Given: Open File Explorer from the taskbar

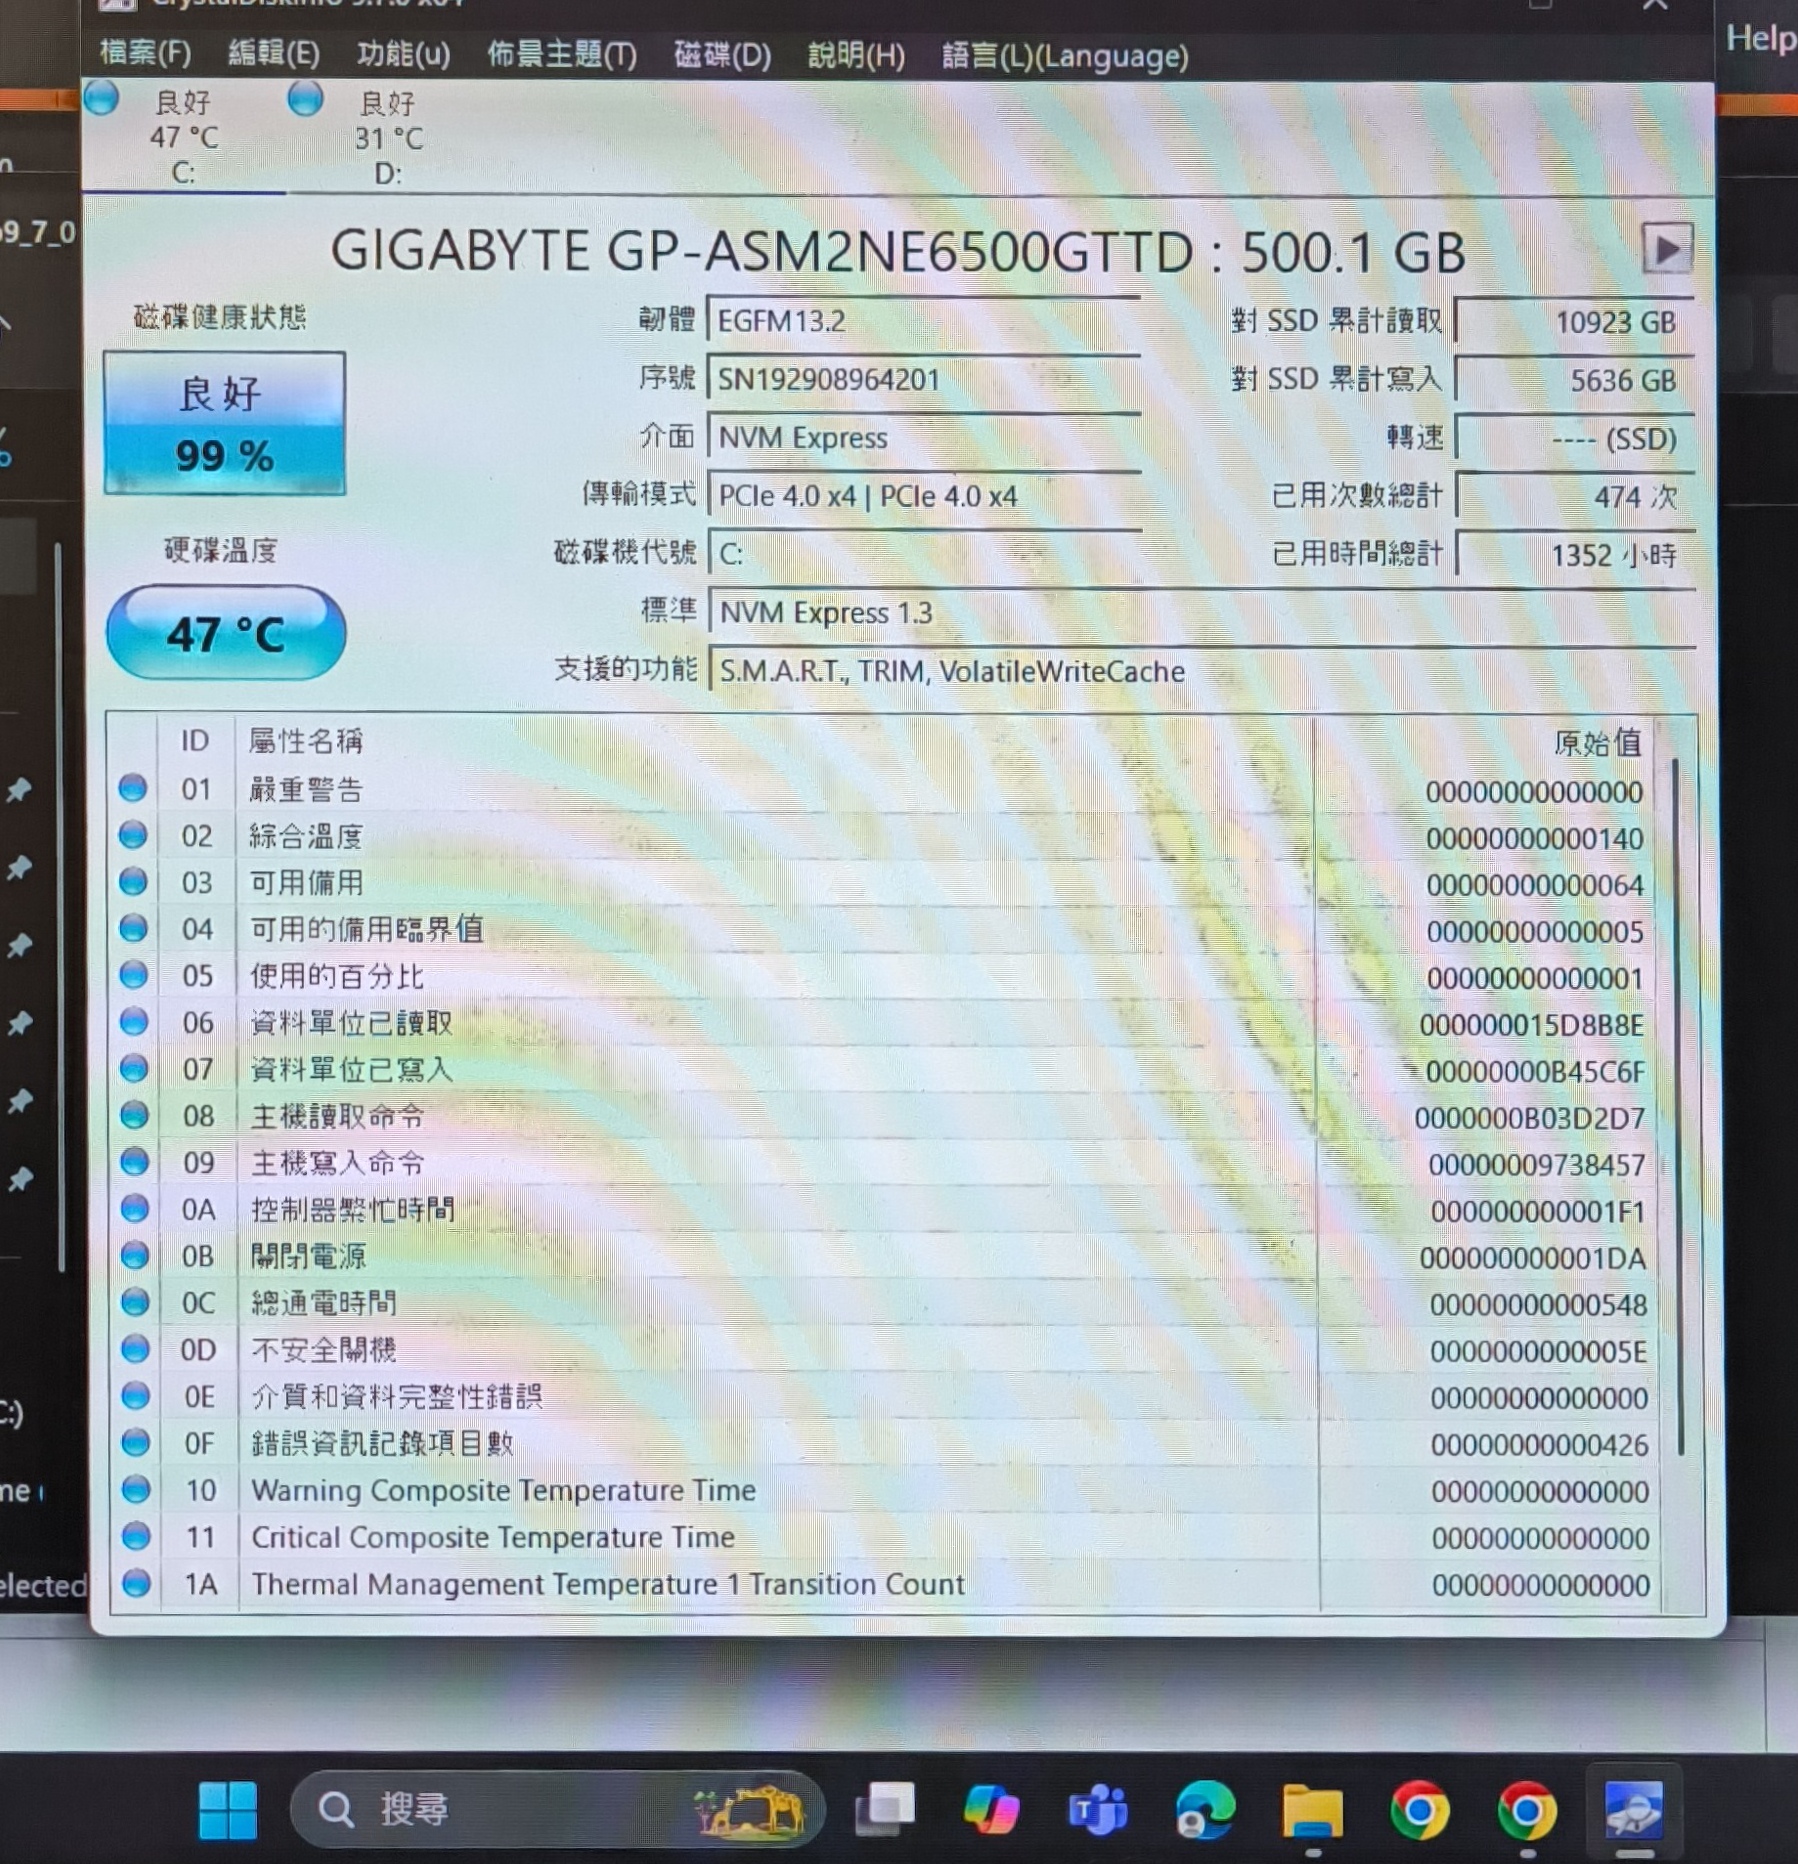Looking at the screenshot, I should (x=1313, y=1810).
